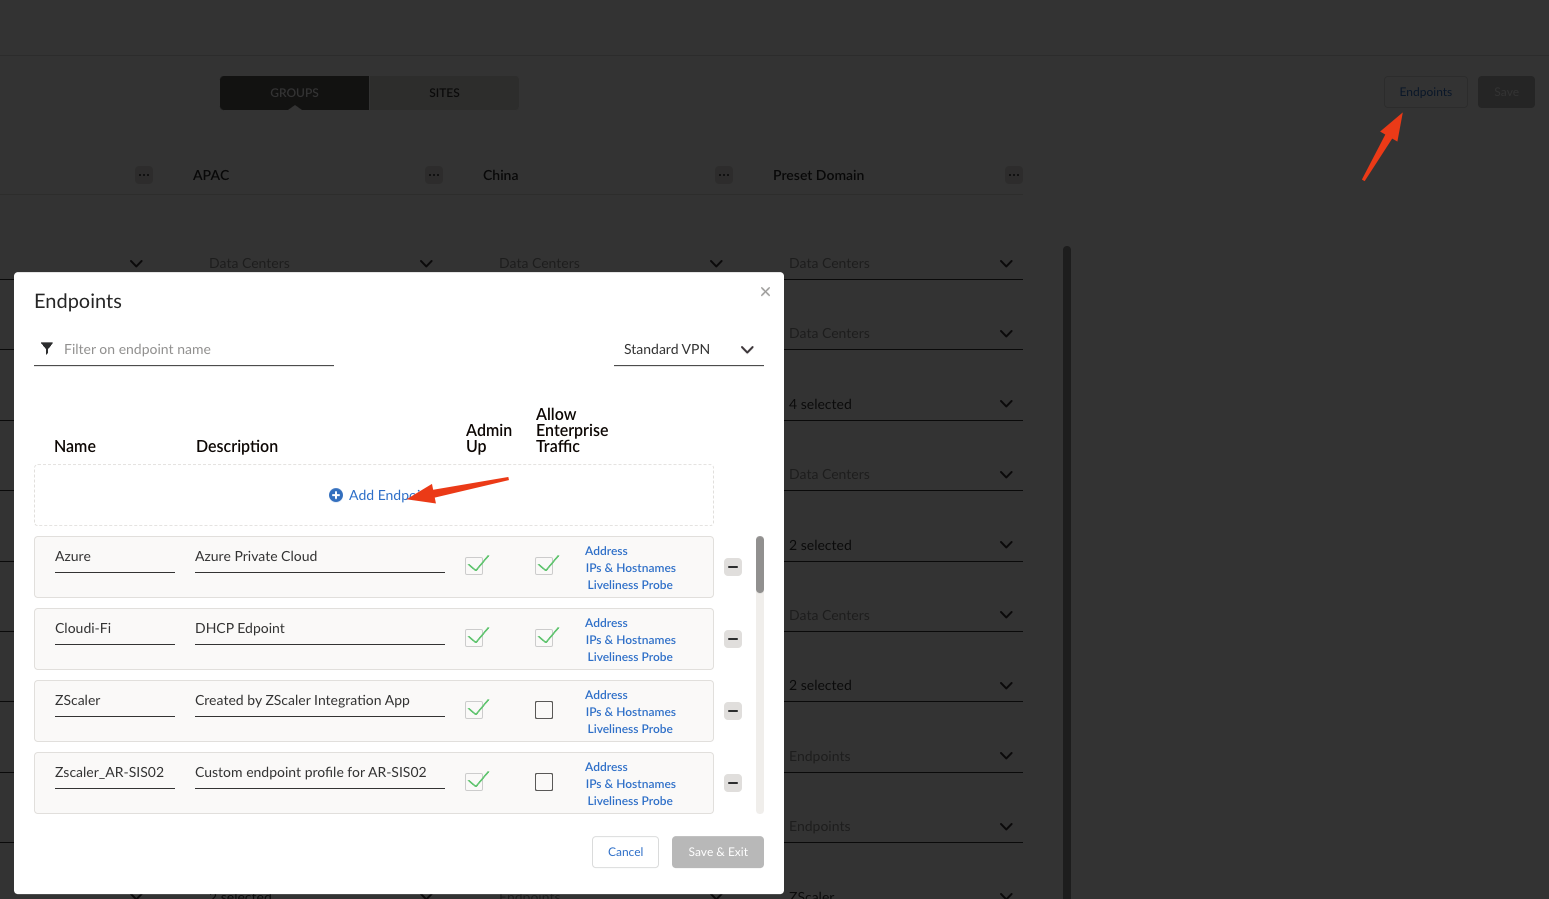Switch to the Groups tab
This screenshot has height=899, width=1549.
tap(294, 93)
